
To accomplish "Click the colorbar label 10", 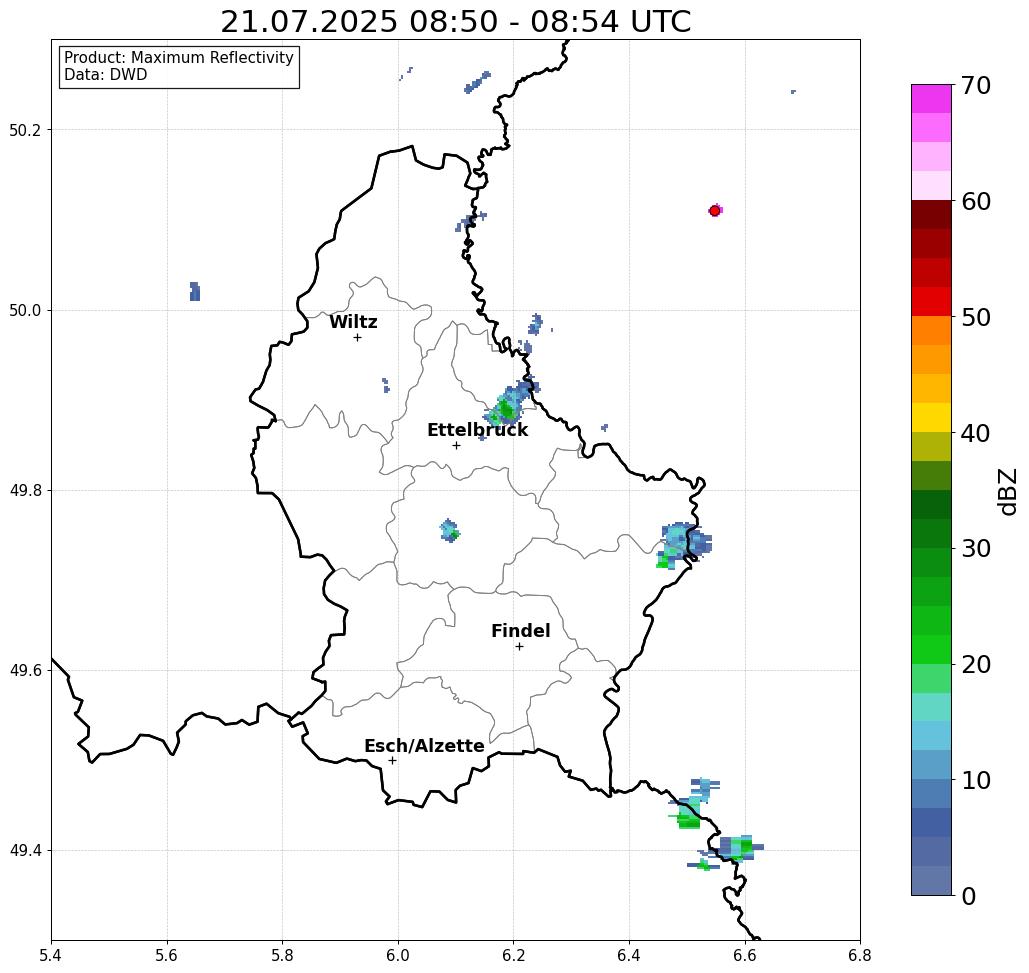I will (x=975, y=780).
